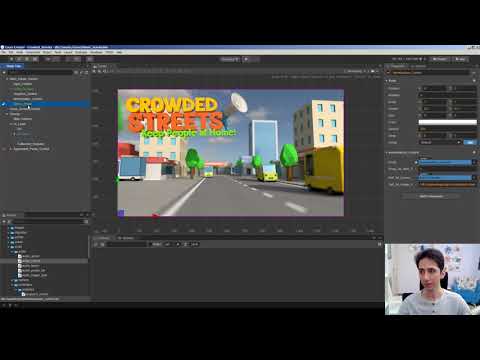Viewport: 480px width, 360px height.
Task: Switch to the Node Tree tab
Action: [x=13, y=66]
